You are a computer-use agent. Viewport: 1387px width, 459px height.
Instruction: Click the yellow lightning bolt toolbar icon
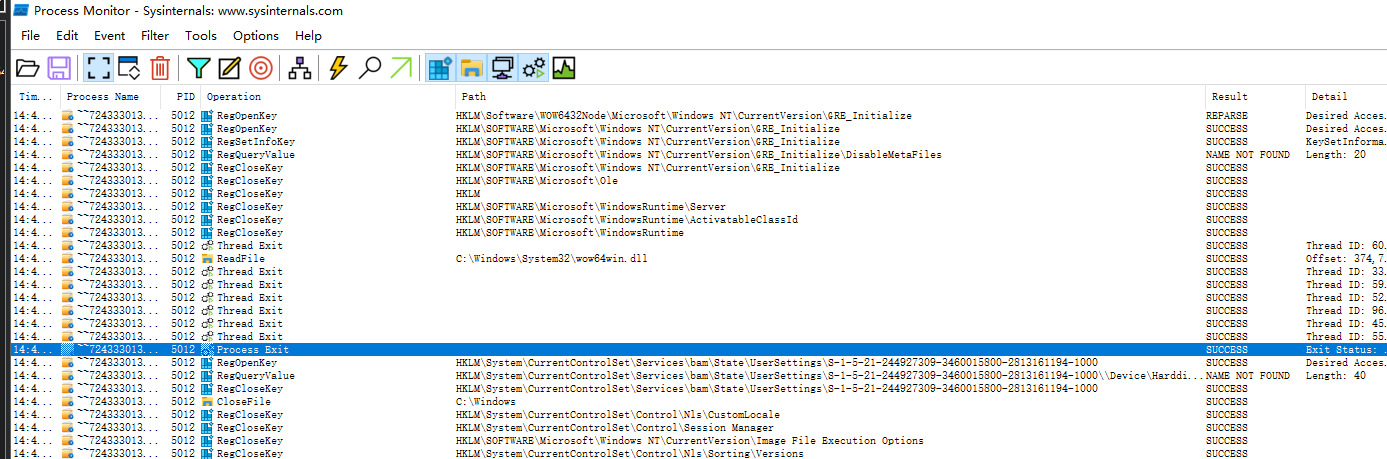(338, 68)
